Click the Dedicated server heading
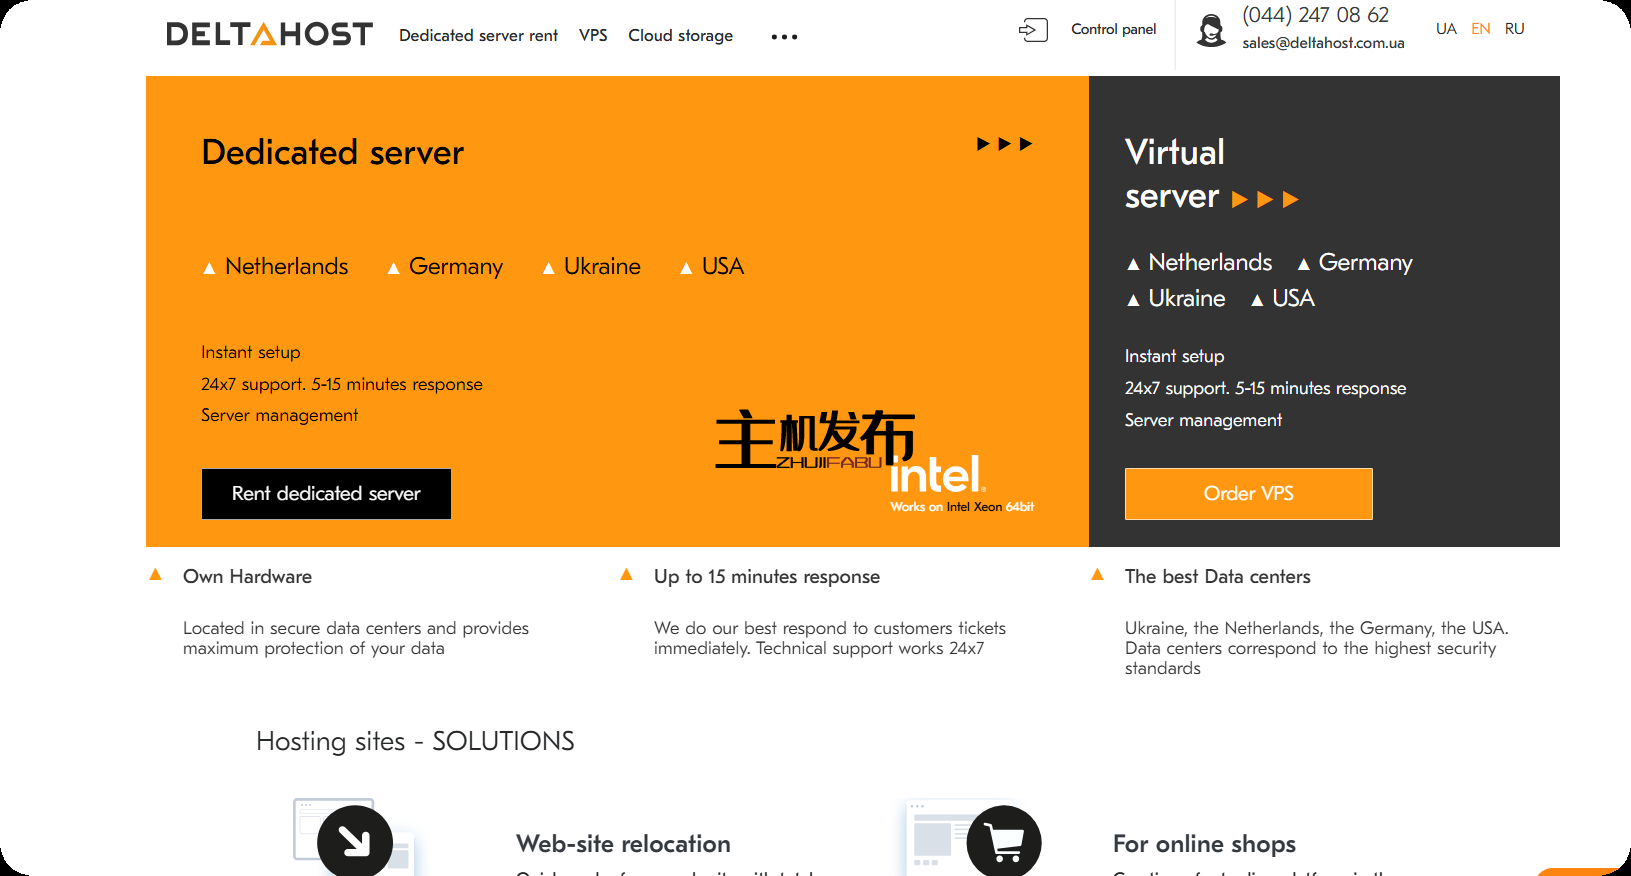 click(x=333, y=152)
